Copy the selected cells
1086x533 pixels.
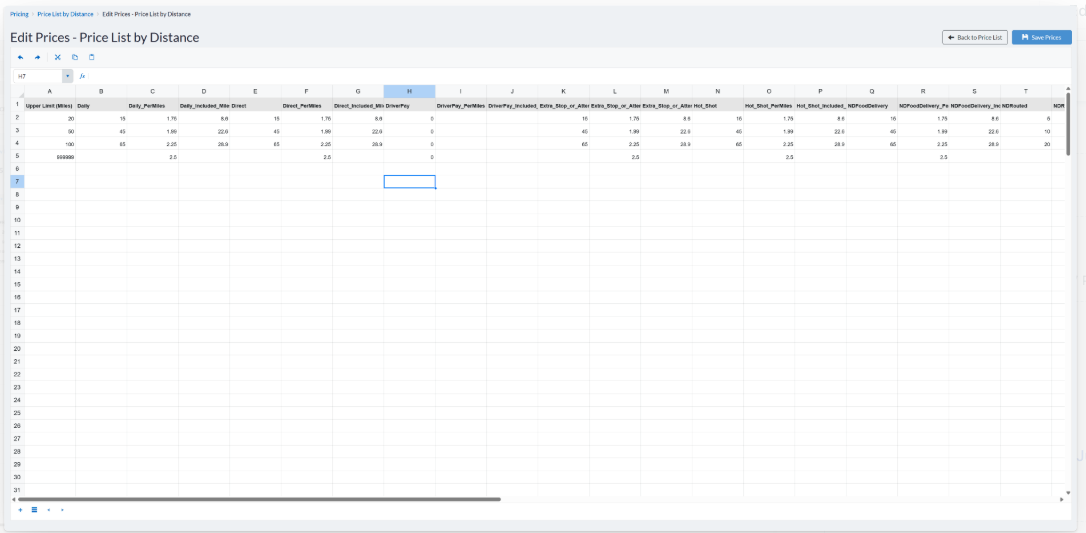[x=75, y=57]
